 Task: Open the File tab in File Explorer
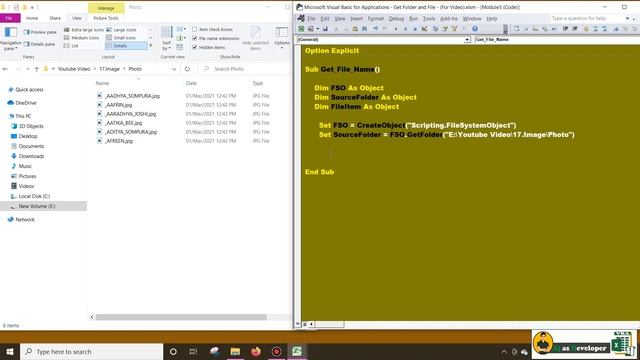(x=9, y=18)
